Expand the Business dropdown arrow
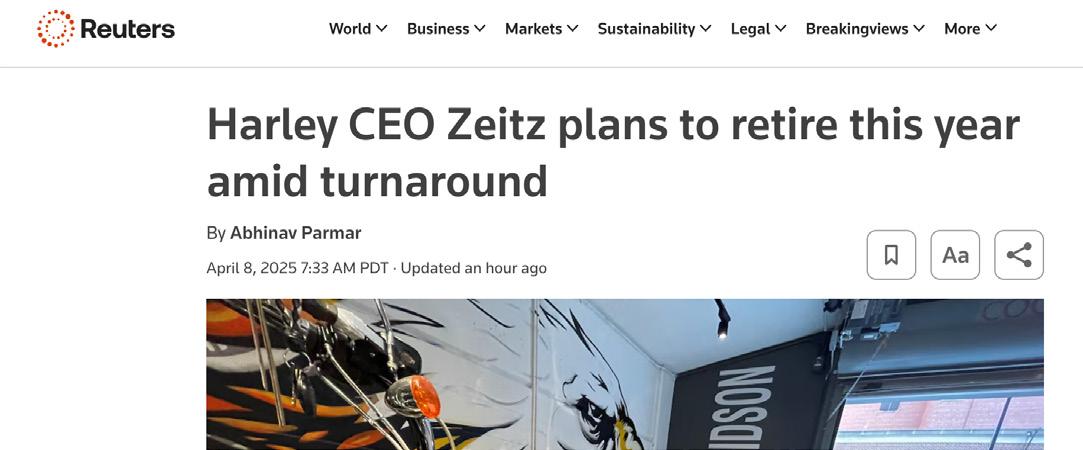1083x450 pixels. coord(480,29)
